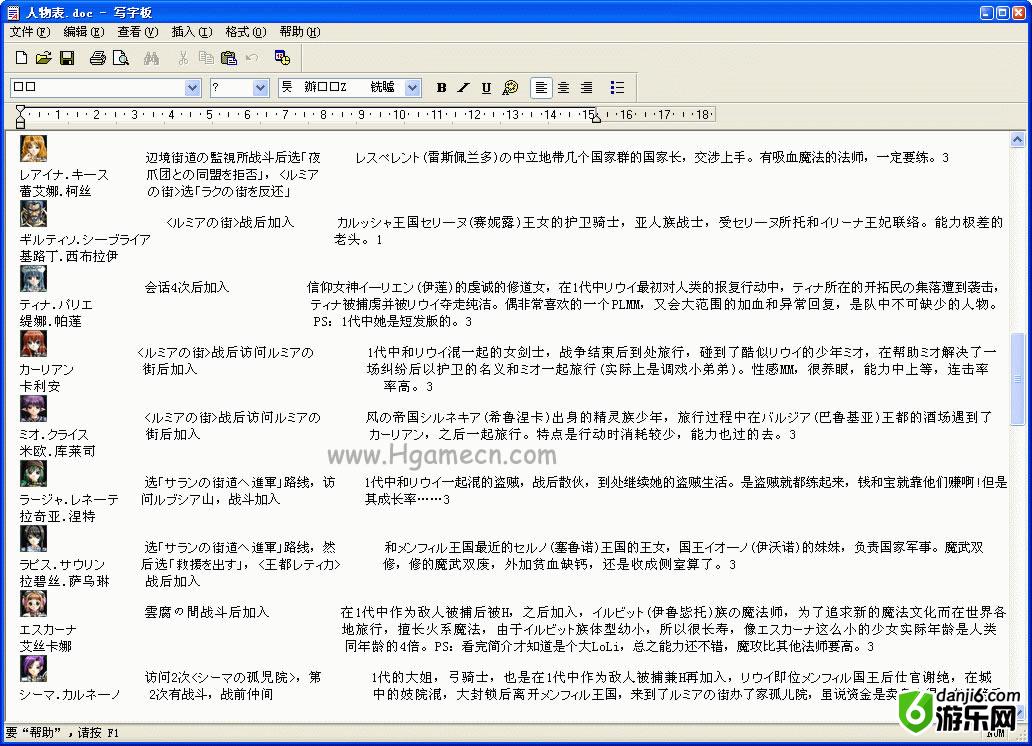Click the ティナ.バリエ character portrait
The width and height of the screenshot is (1032, 746).
pos(33,279)
